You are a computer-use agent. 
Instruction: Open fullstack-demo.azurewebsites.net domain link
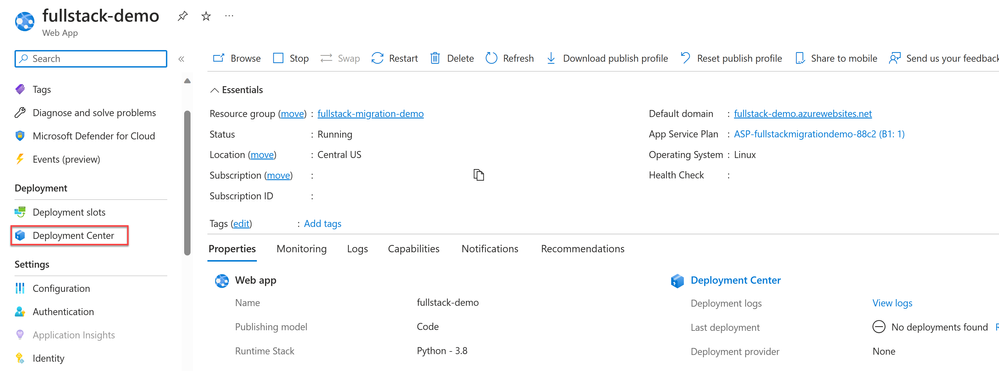[x=803, y=114]
